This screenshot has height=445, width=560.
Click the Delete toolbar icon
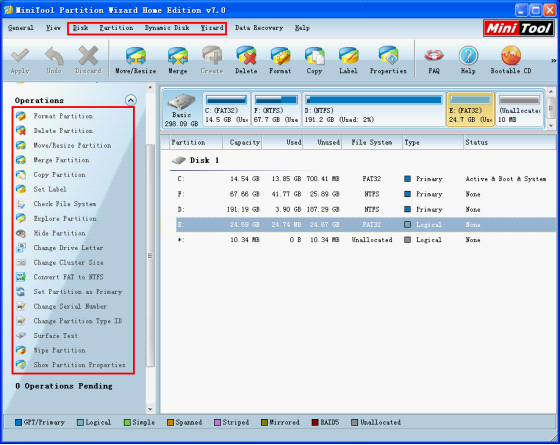point(246,60)
